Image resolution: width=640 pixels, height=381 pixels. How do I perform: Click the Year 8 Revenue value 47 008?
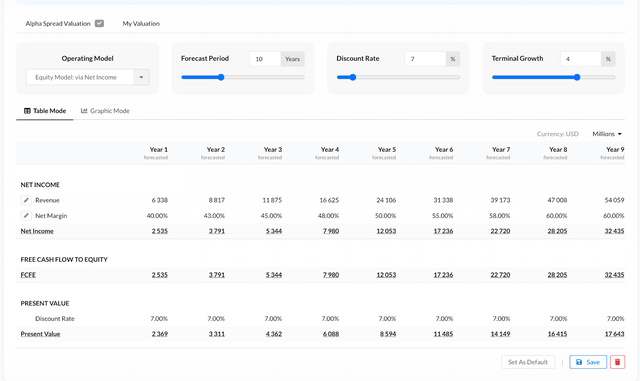coord(557,200)
